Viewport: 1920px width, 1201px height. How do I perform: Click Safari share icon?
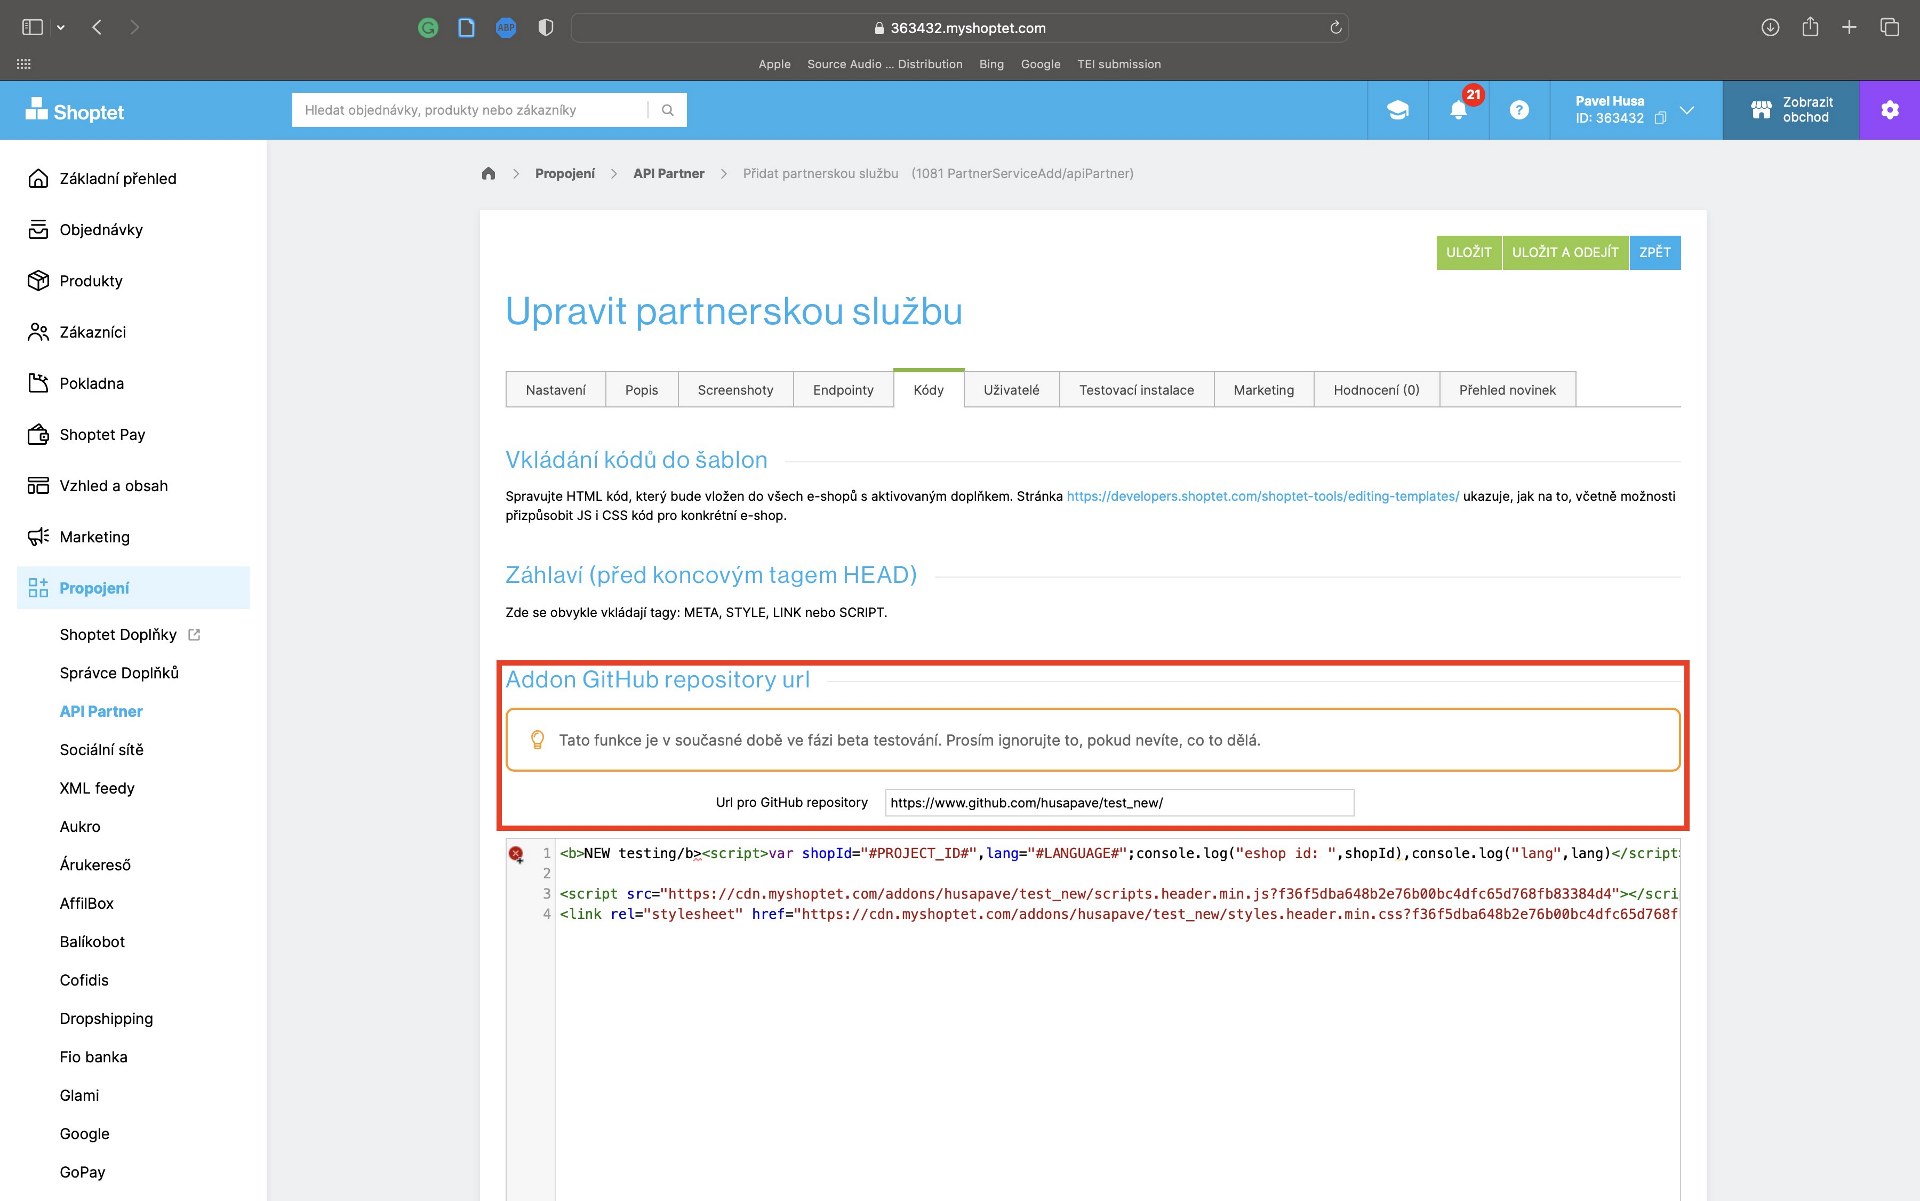(x=1810, y=27)
